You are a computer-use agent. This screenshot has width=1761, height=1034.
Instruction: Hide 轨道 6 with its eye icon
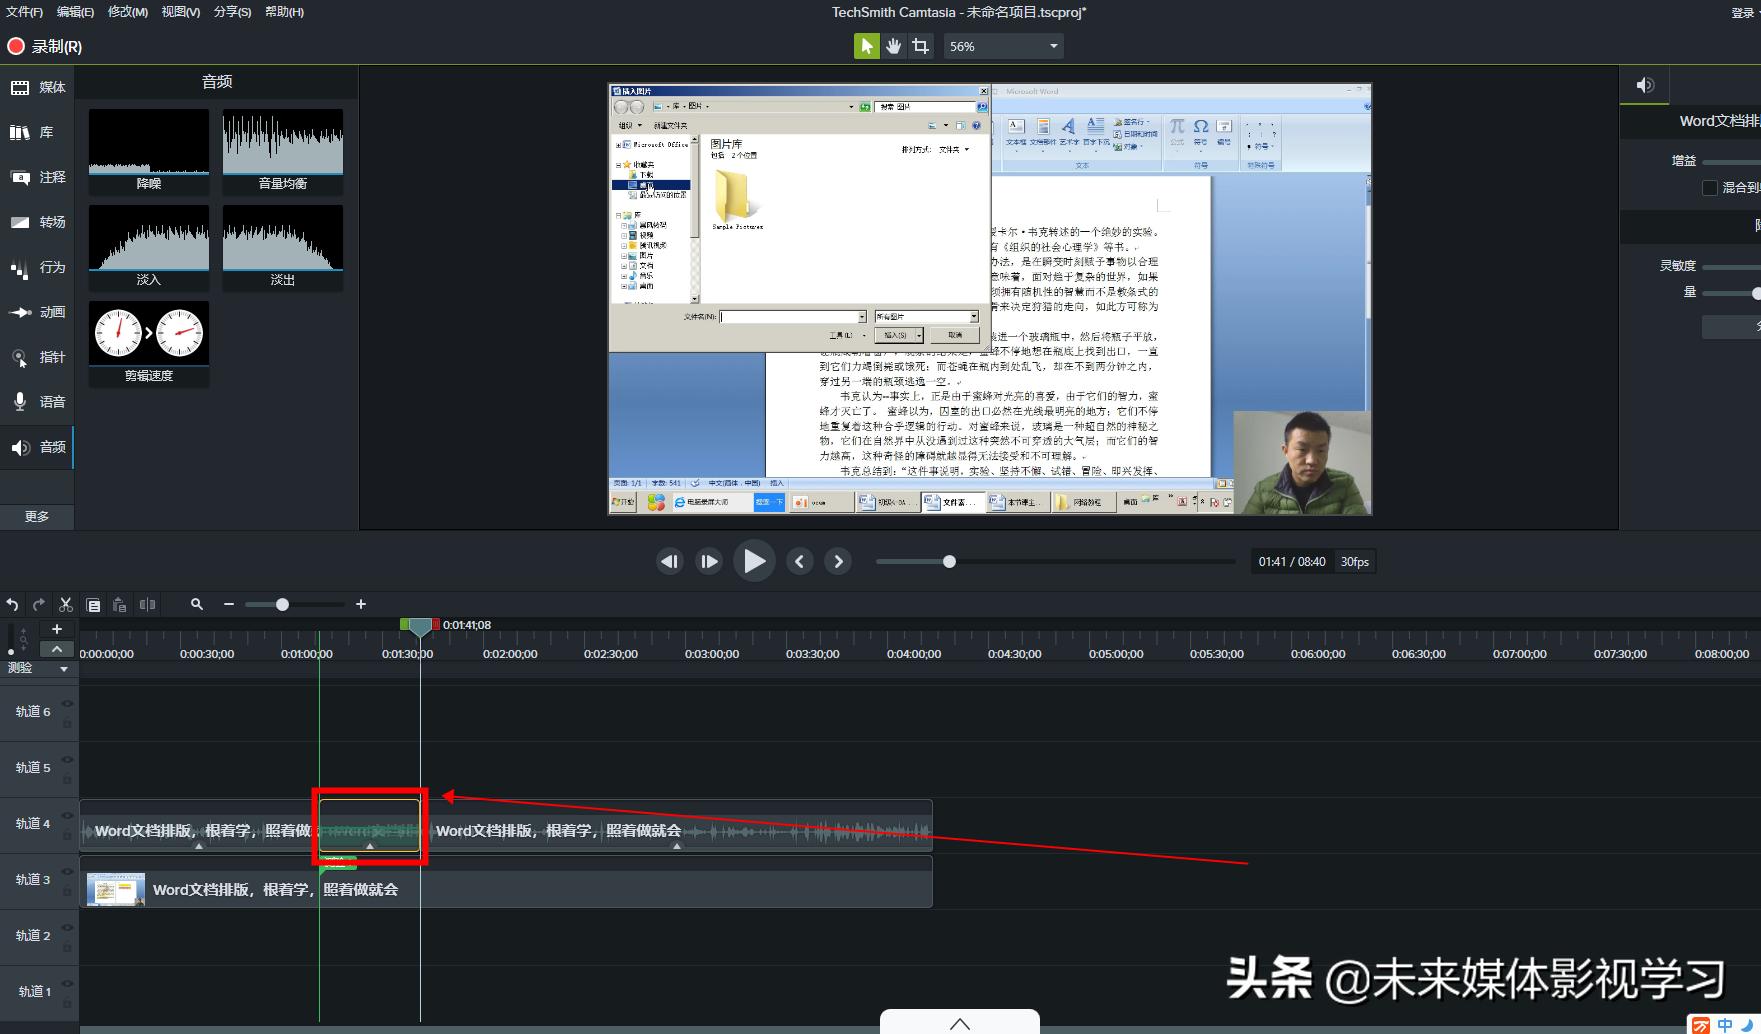68,703
